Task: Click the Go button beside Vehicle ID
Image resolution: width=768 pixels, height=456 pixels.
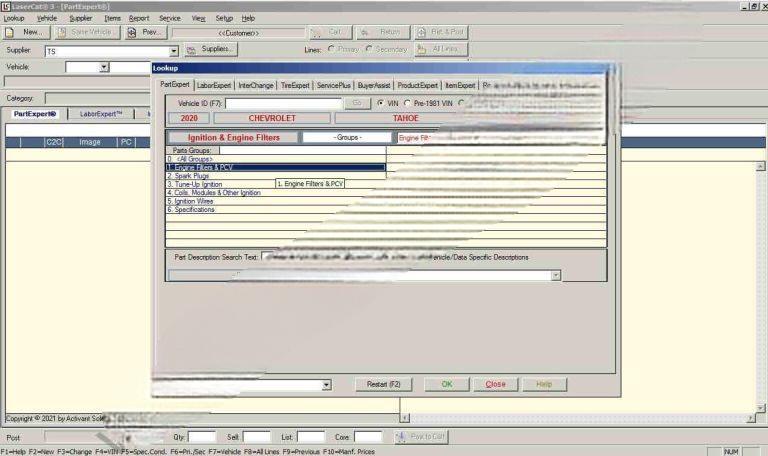Action: [x=357, y=103]
